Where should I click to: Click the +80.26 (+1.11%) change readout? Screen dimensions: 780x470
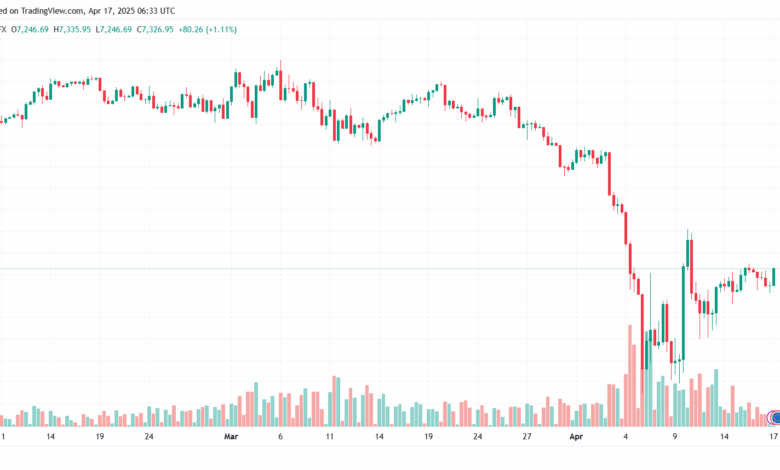208,29
